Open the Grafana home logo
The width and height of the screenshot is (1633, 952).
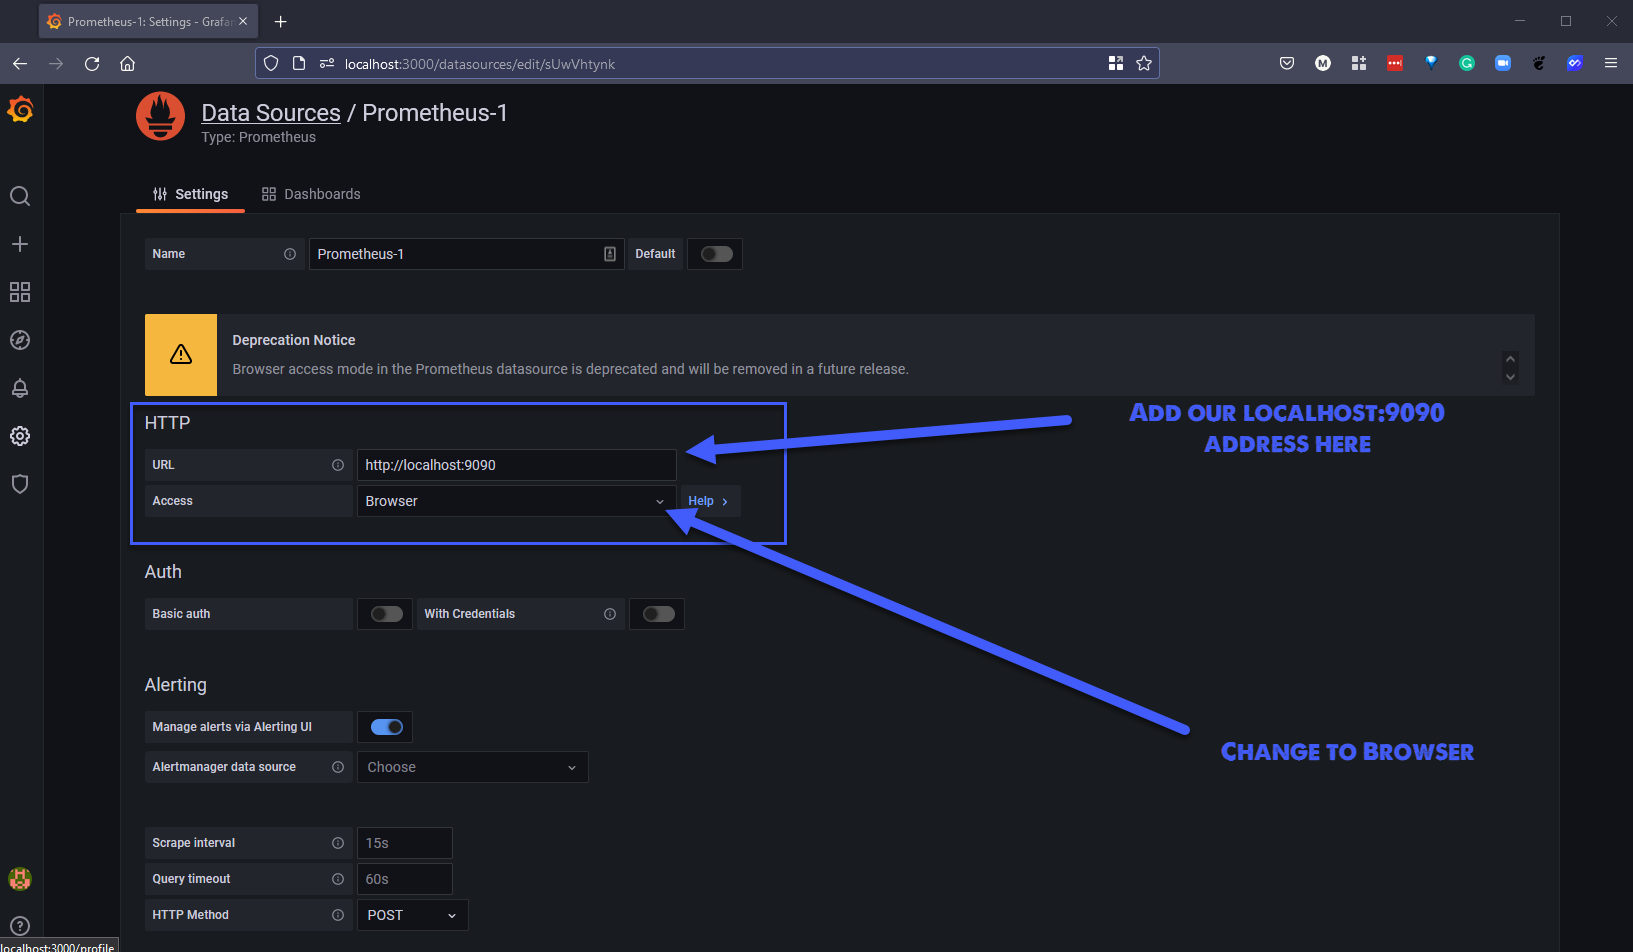[x=20, y=109]
